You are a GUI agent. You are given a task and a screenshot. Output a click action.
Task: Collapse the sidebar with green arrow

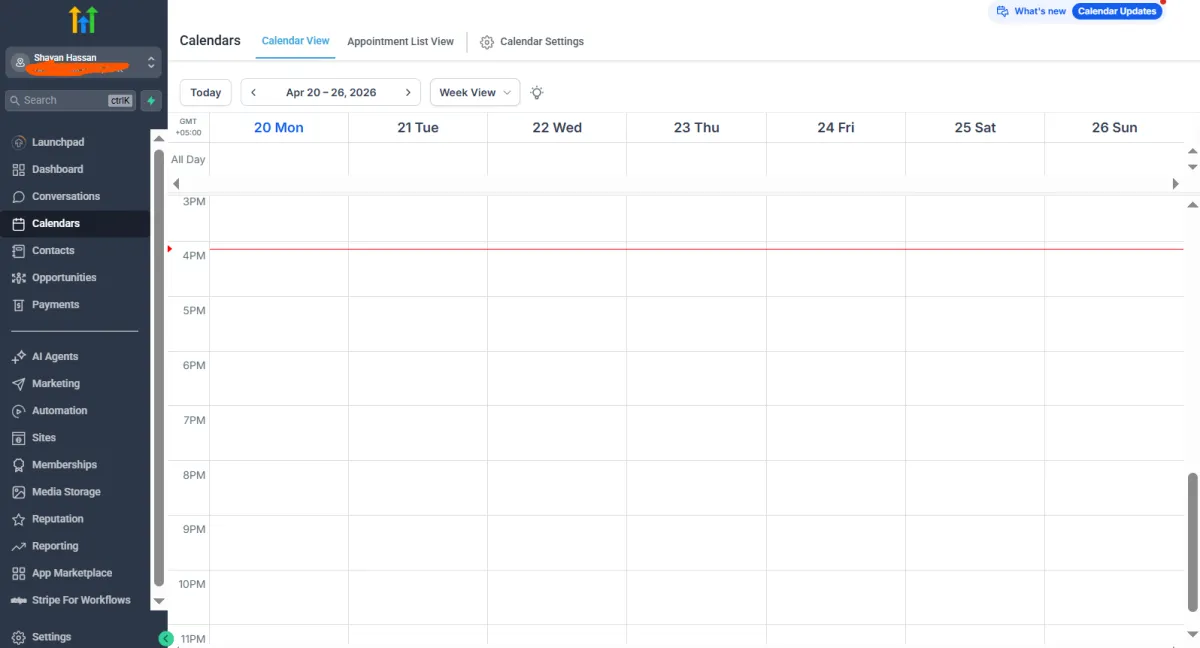[166, 638]
